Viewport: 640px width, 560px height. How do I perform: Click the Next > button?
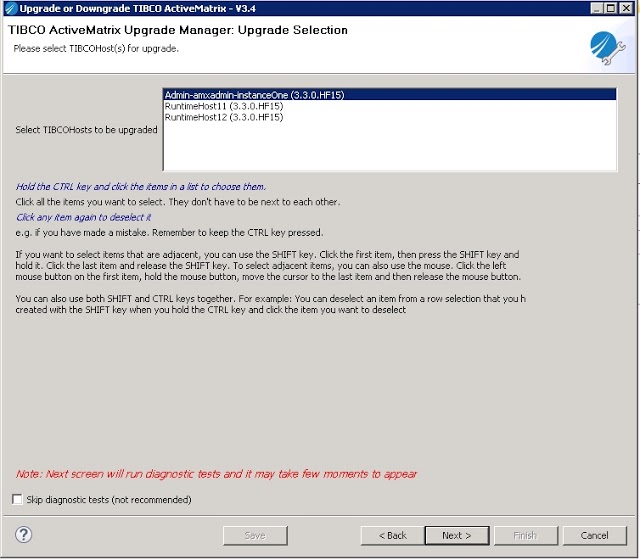pos(457,536)
